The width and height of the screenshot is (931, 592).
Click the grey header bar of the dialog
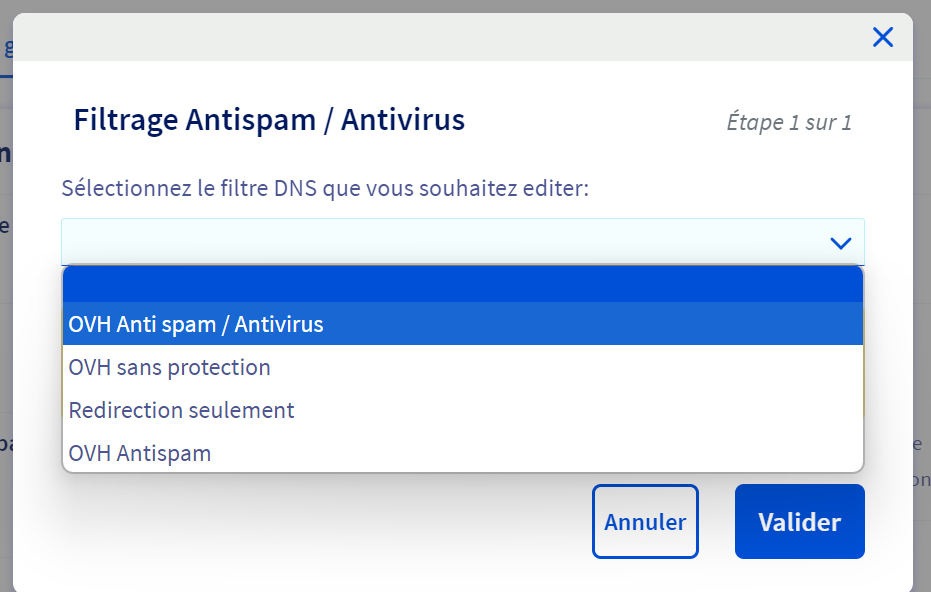pos(440,38)
